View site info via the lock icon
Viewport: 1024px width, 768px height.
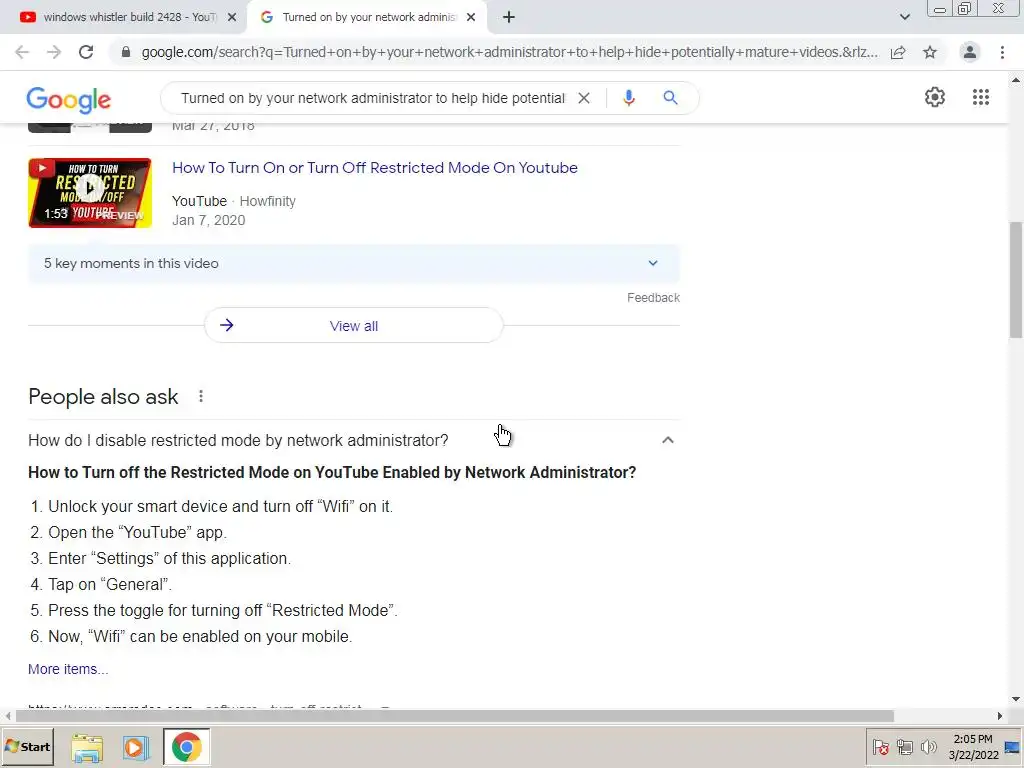126,52
